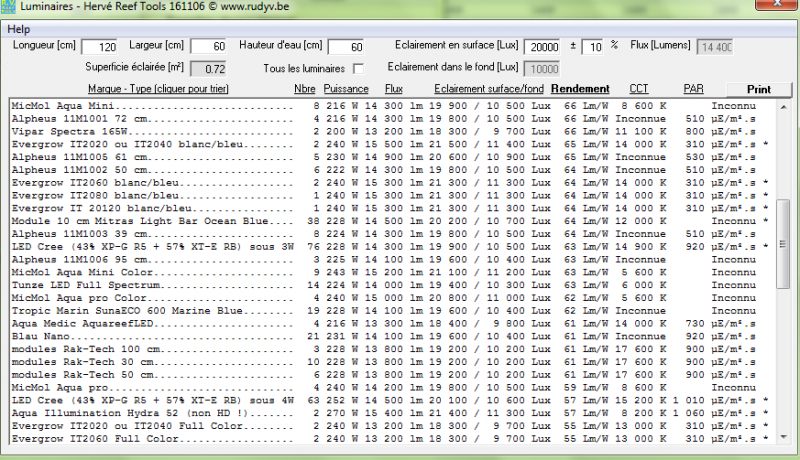Select the Evergrow IT2060 Full Color row
800x460 pixels.
(x=391, y=439)
